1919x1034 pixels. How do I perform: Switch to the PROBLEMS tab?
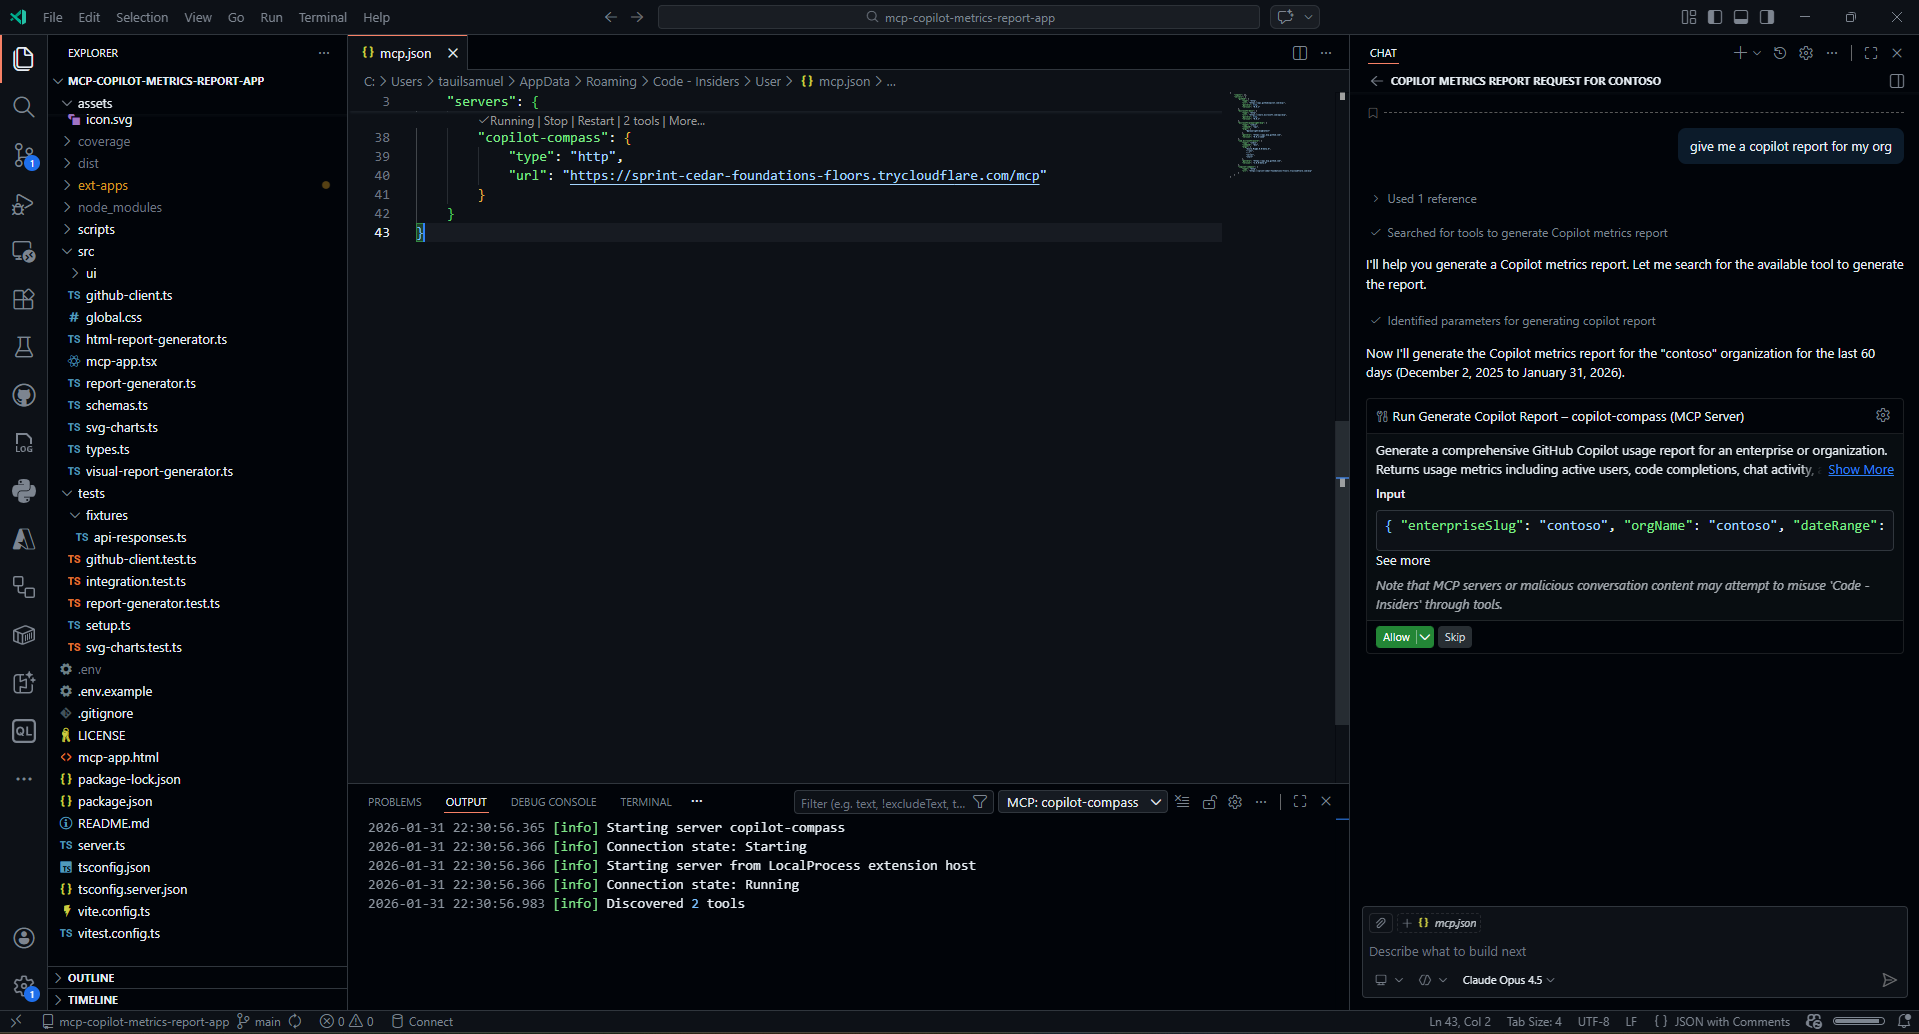[x=395, y=802]
